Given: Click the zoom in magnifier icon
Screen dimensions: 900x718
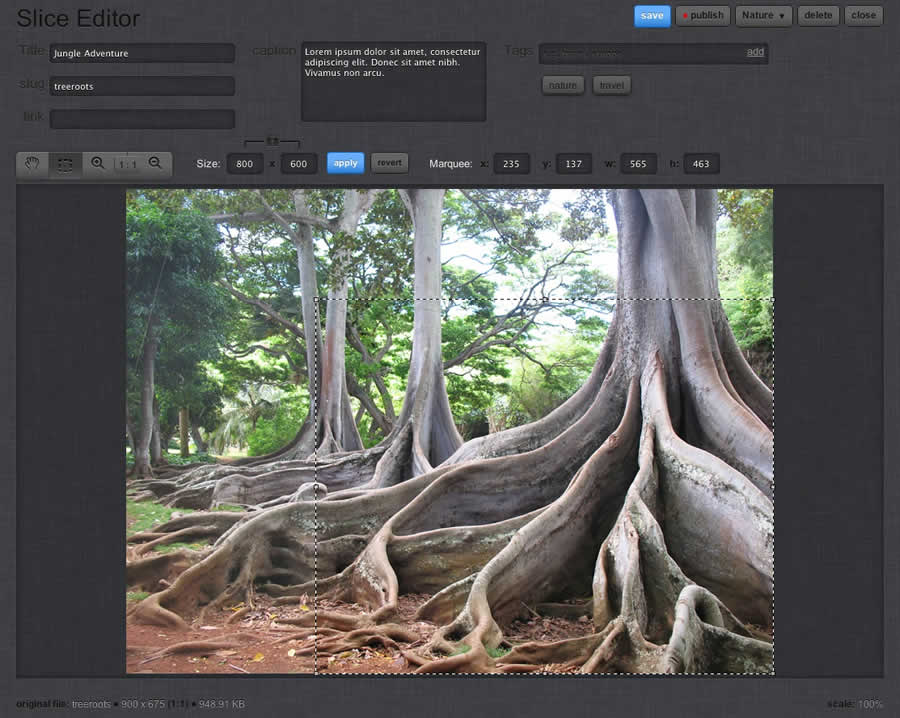Looking at the screenshot, I should pyautogui.click(x=98, y=164).
